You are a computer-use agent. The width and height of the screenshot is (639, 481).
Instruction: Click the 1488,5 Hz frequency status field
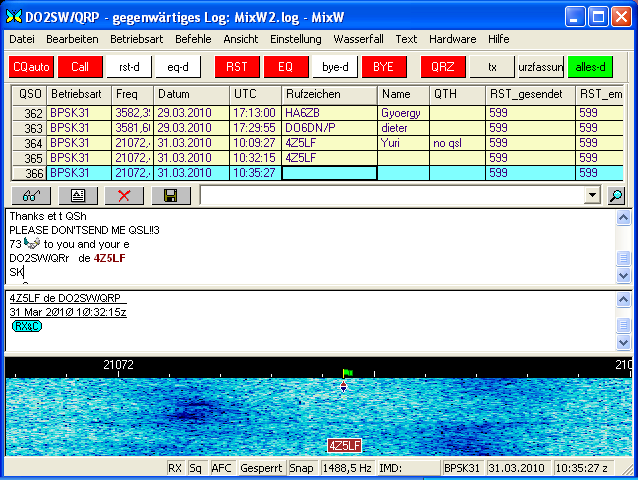click(347, 468)
